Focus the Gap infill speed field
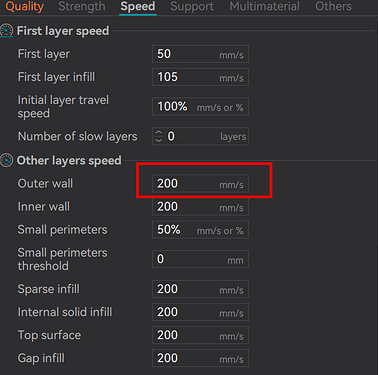The image size is (378, 375). point(200,358)
